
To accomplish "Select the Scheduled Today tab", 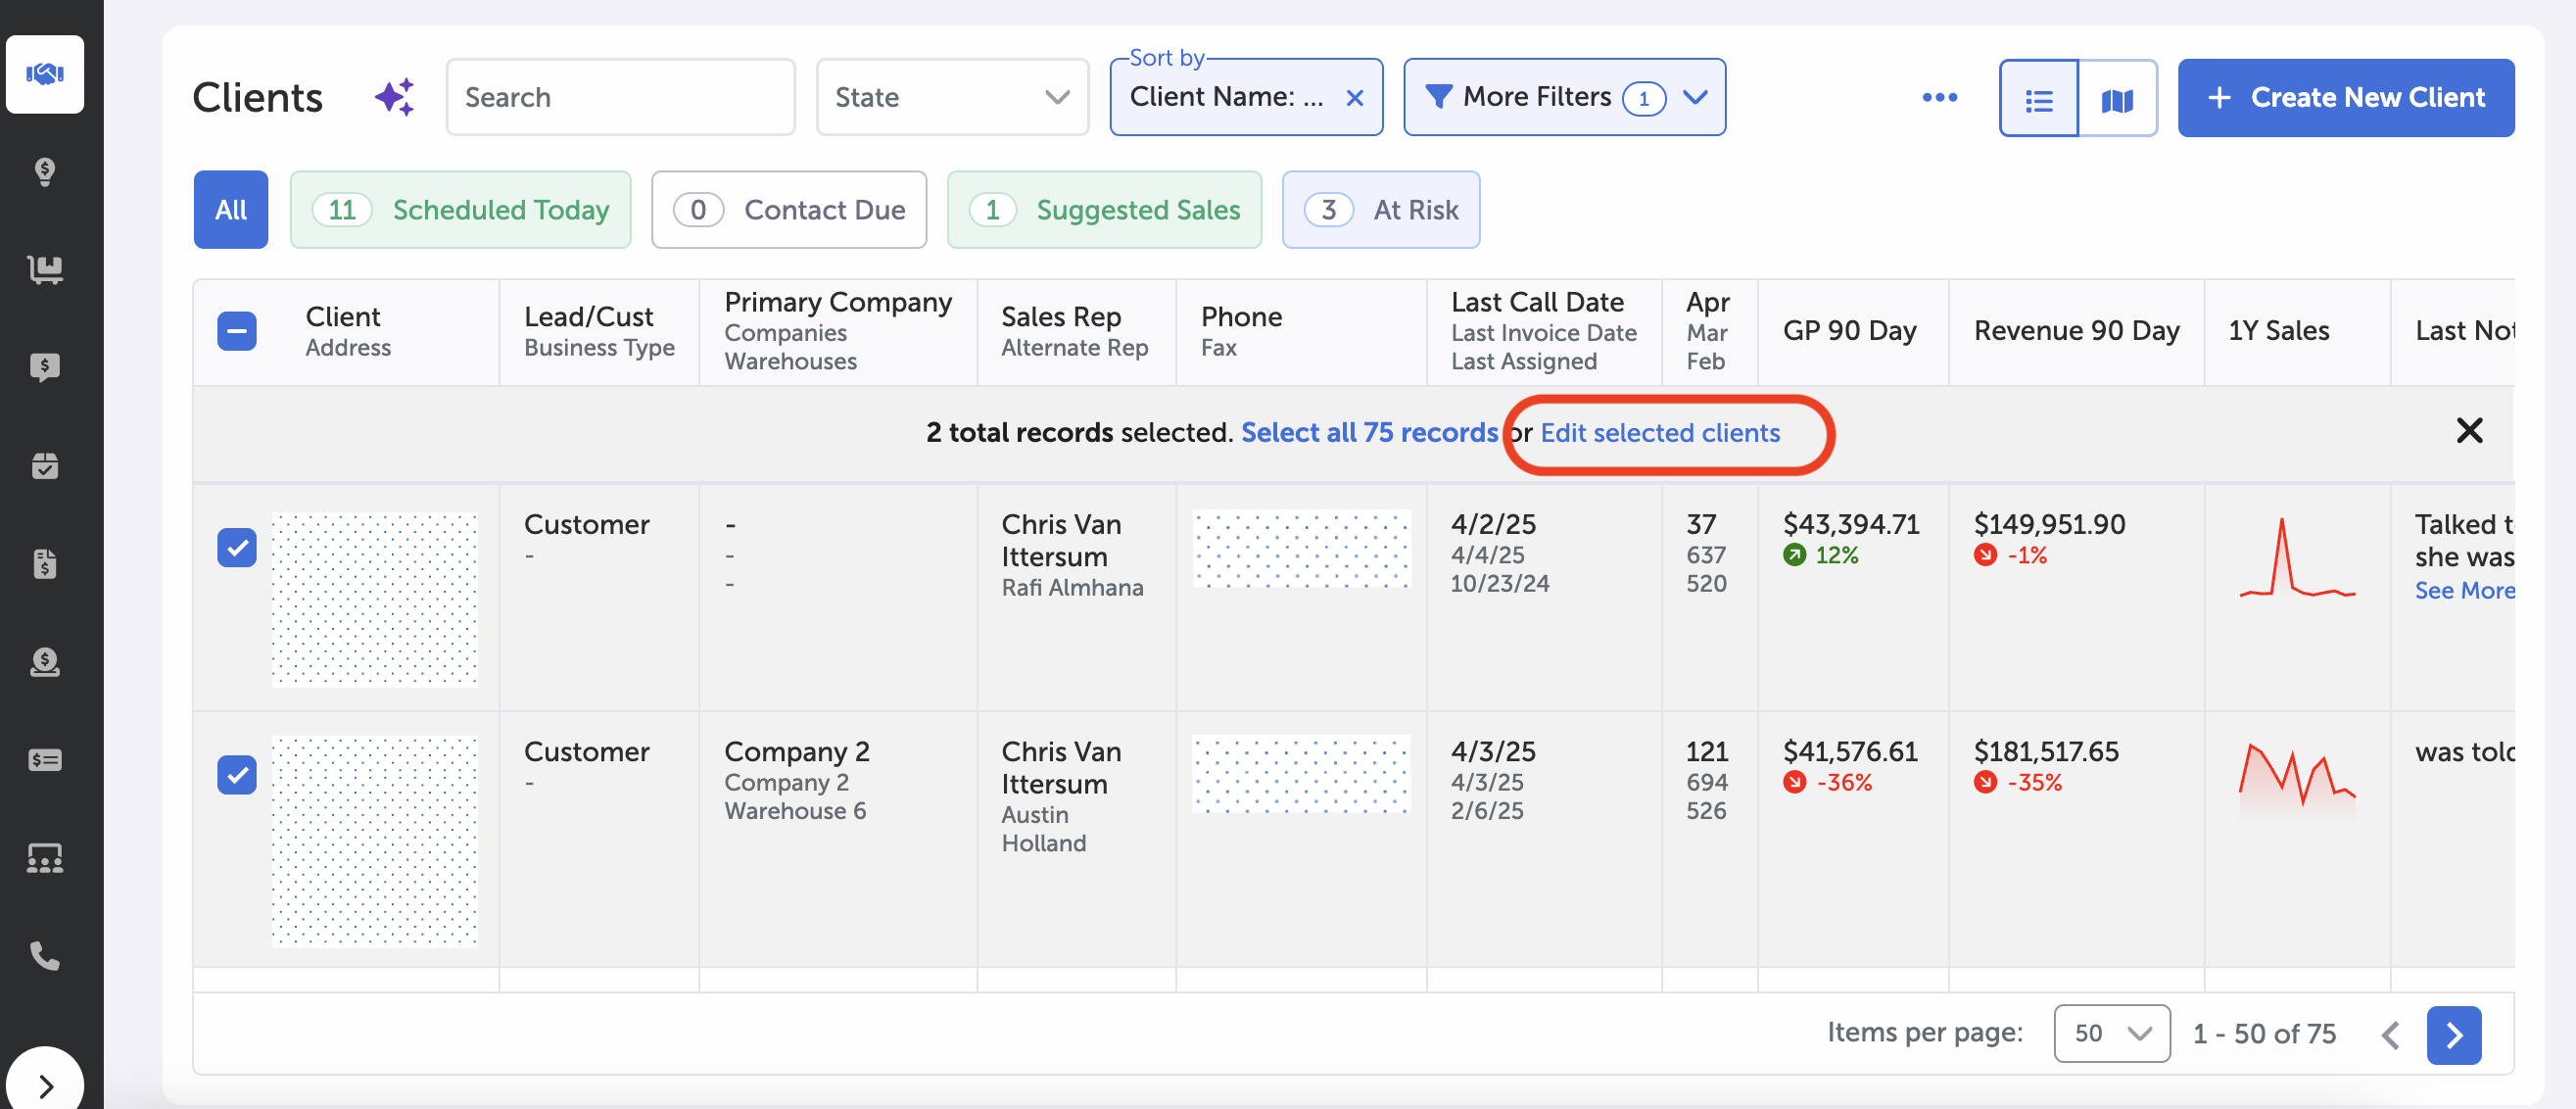I will coord(460,210).
